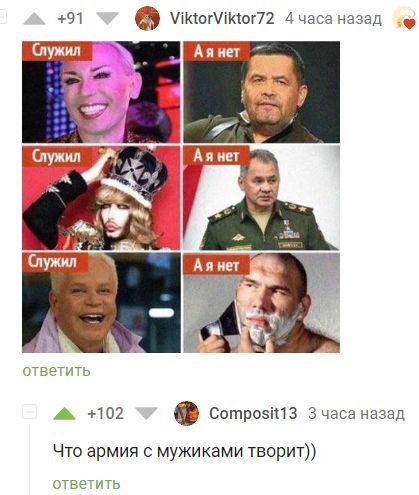Viewport: 419px width, 495px height.
Task: Downvote the Composit13 comment
Action: coord(147,413)
